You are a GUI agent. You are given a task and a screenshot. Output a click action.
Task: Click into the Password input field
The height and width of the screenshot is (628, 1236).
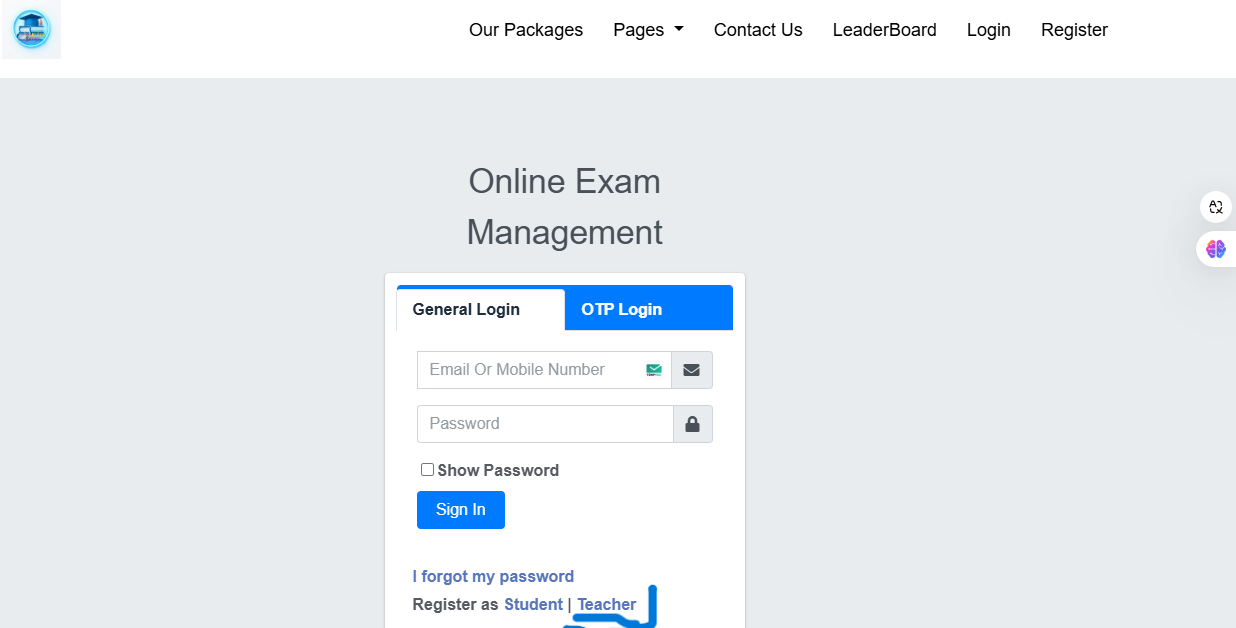[x=544, y=424]
